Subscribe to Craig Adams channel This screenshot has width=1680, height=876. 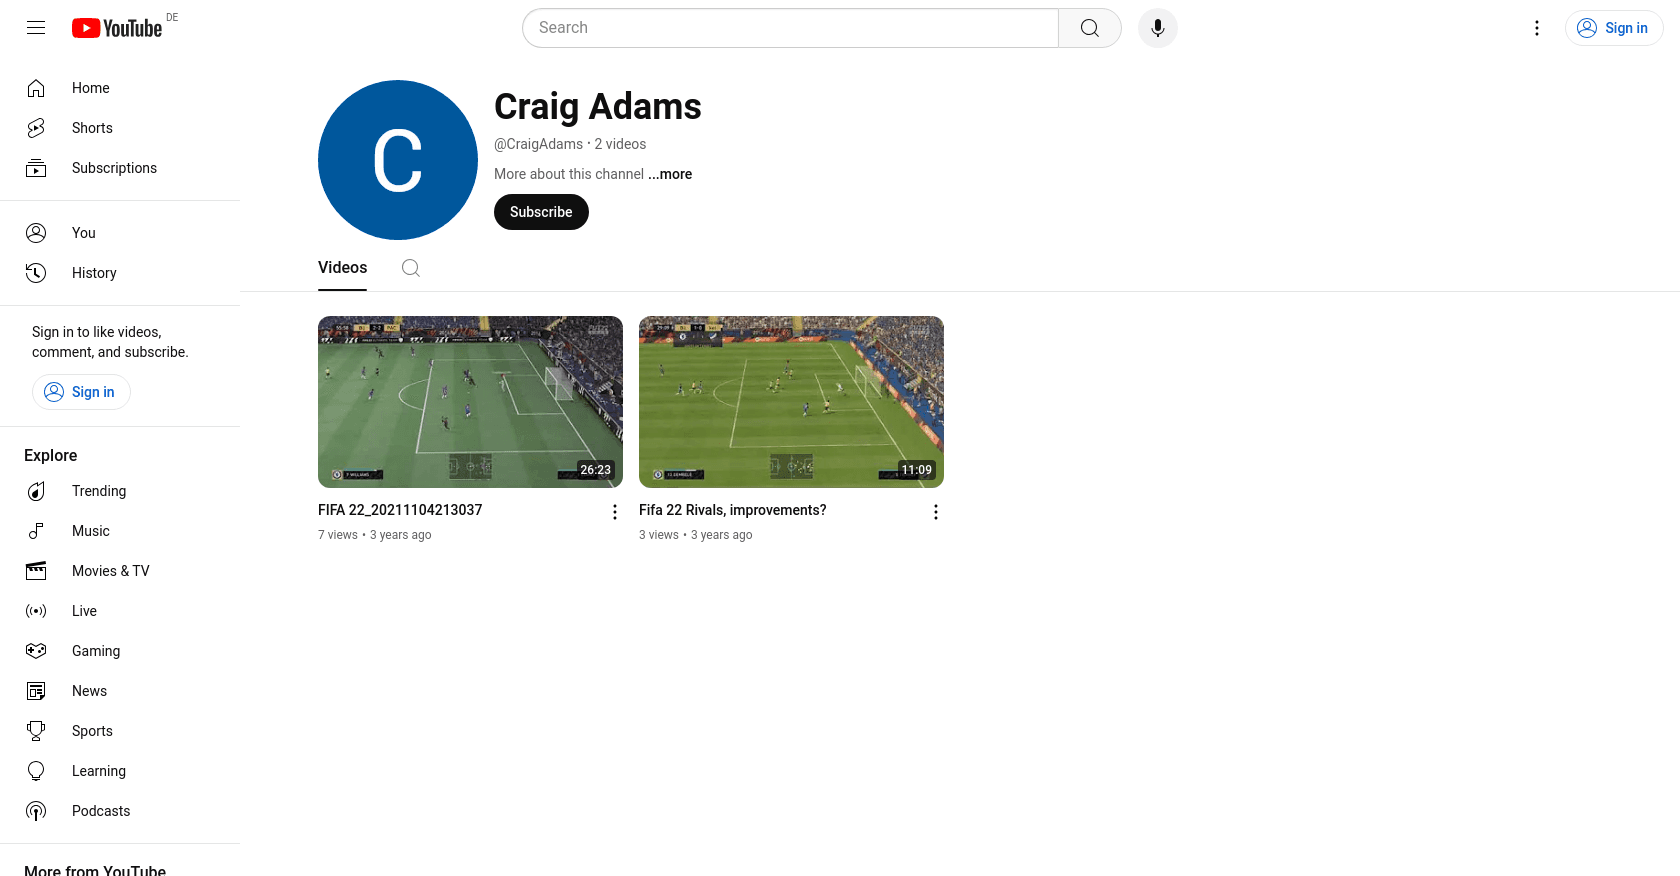pyautogui.click(x=541, y=212)
